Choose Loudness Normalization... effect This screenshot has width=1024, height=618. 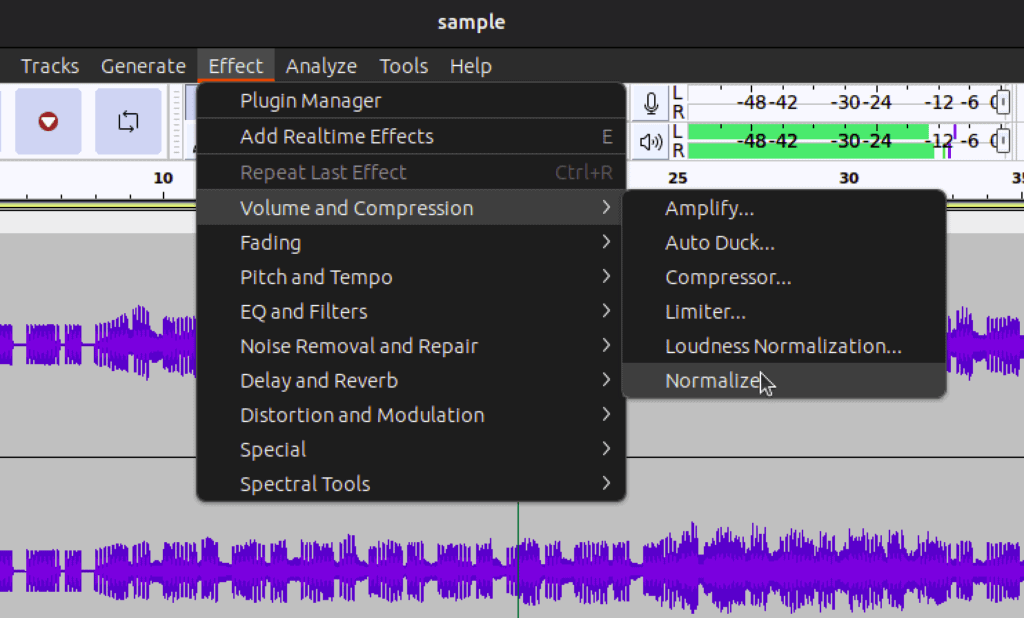(784, 346)
